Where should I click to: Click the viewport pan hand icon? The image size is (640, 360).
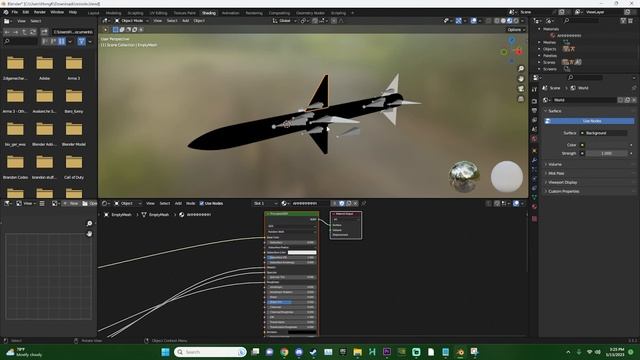click(x=521, y=79)
